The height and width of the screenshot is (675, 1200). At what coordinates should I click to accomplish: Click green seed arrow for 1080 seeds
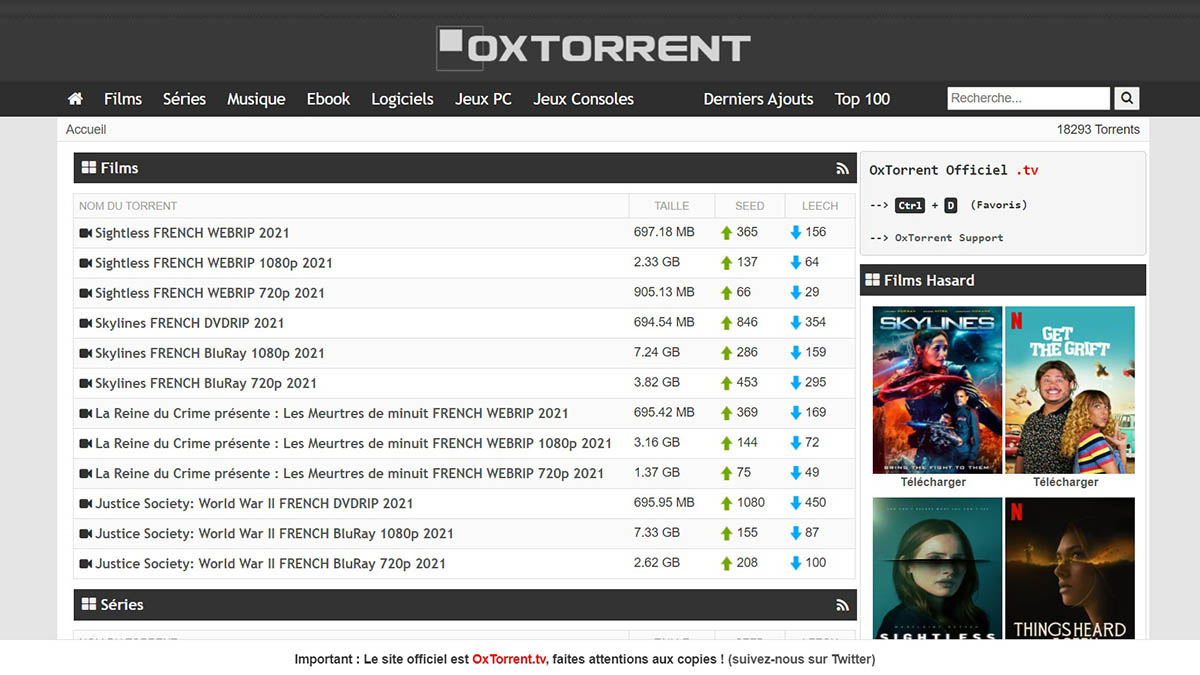click(727, 503)
